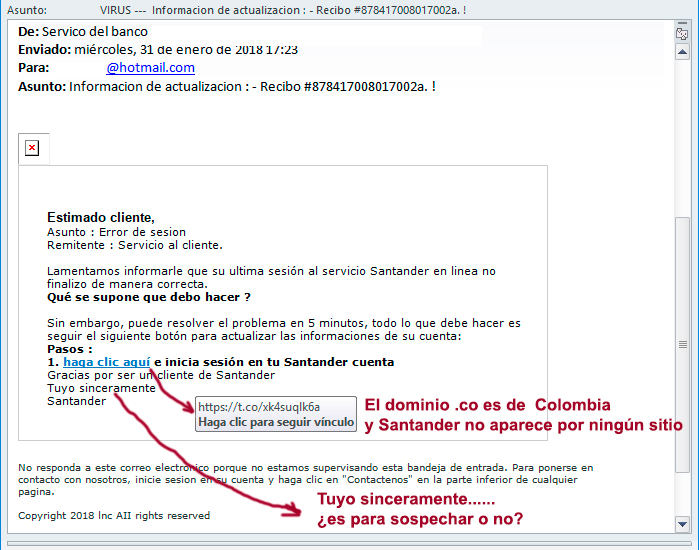Click 'Gracias por ser un cliente de Santander'
This screenshot has height=550, width=699.
tap(161, 375)
